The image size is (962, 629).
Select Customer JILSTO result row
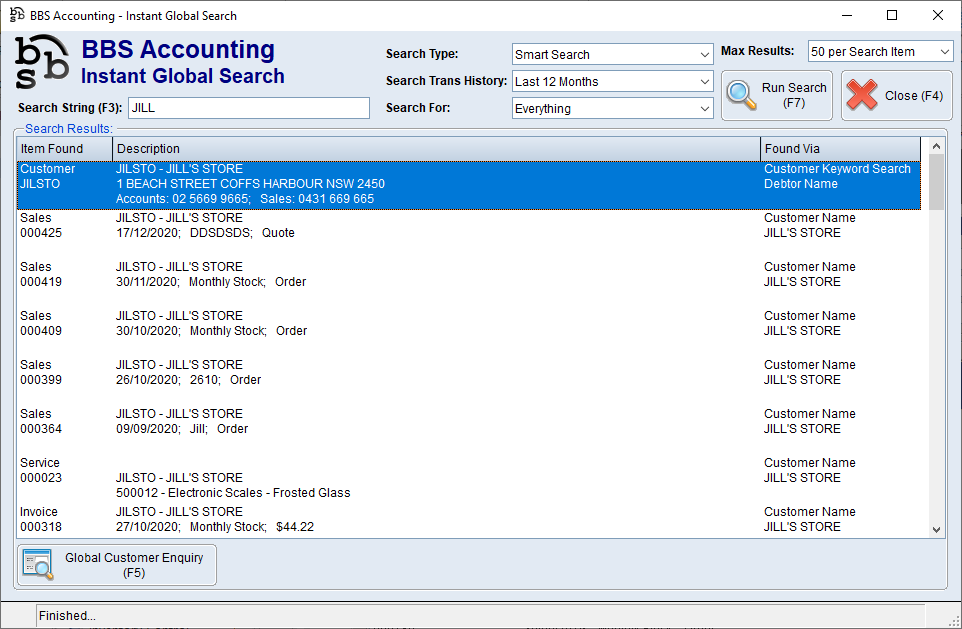[400, 184]
